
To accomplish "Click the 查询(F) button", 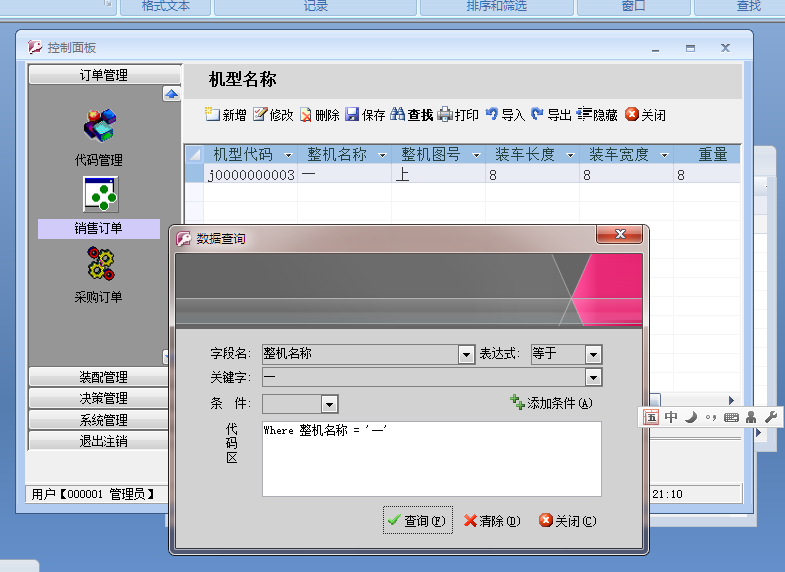I will coord(418,520).
